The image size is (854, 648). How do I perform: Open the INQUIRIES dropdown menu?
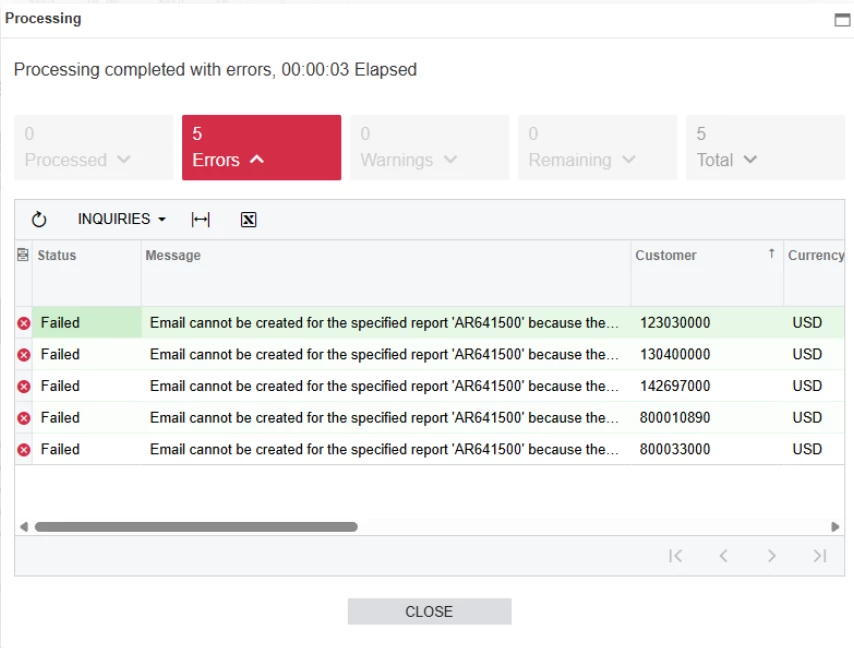click(x=121, y=219)
